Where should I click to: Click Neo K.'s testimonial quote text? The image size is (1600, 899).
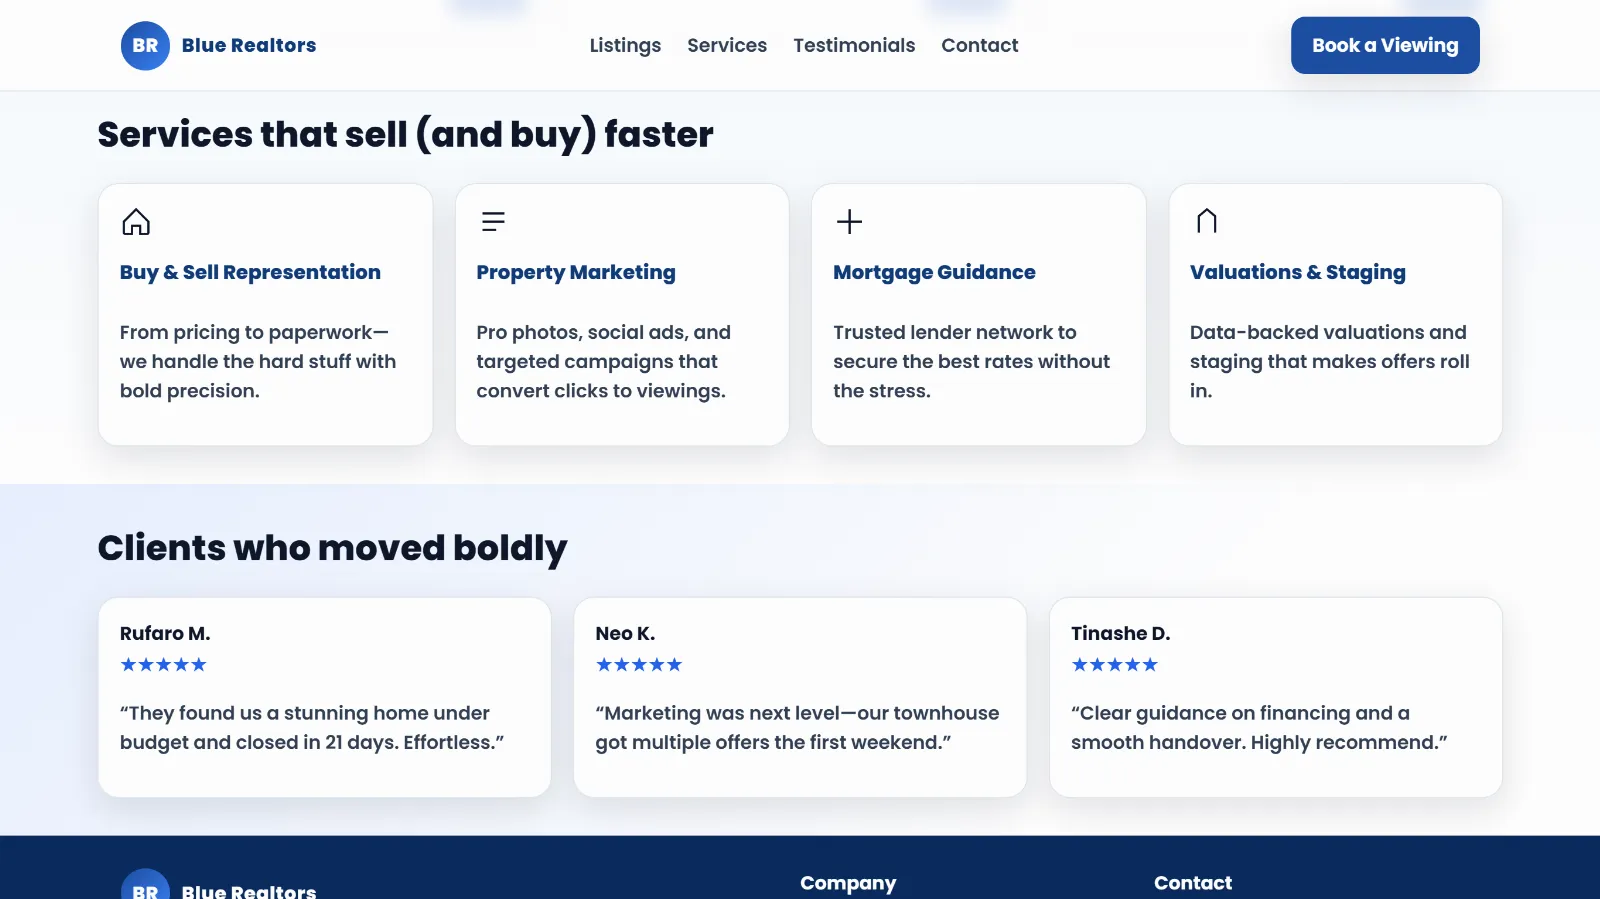pyautogui.click(x=797, y=728)
